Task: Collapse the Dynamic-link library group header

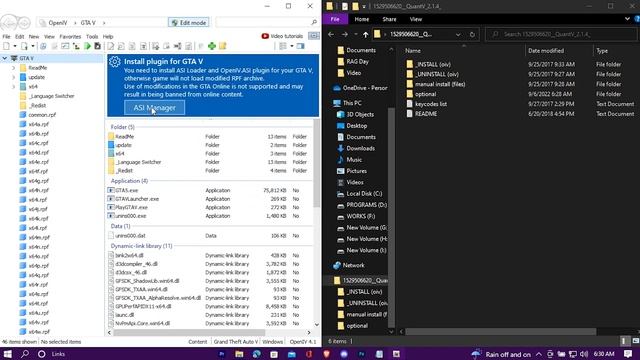Action: click(x=141, y=246)
